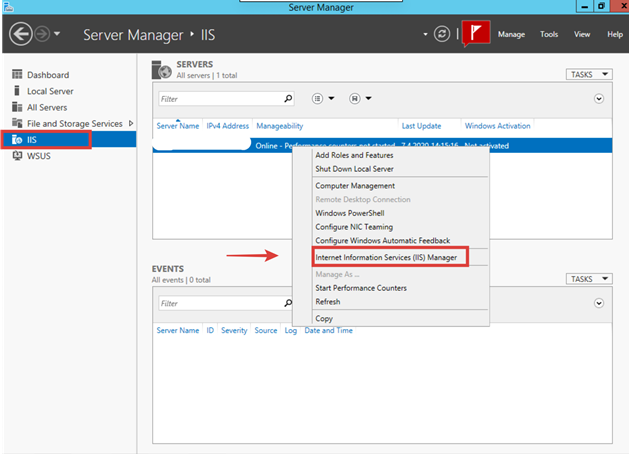The image size is (629, 454).
Task: Click the forward navigation arrow
Action: coord(42,34)
